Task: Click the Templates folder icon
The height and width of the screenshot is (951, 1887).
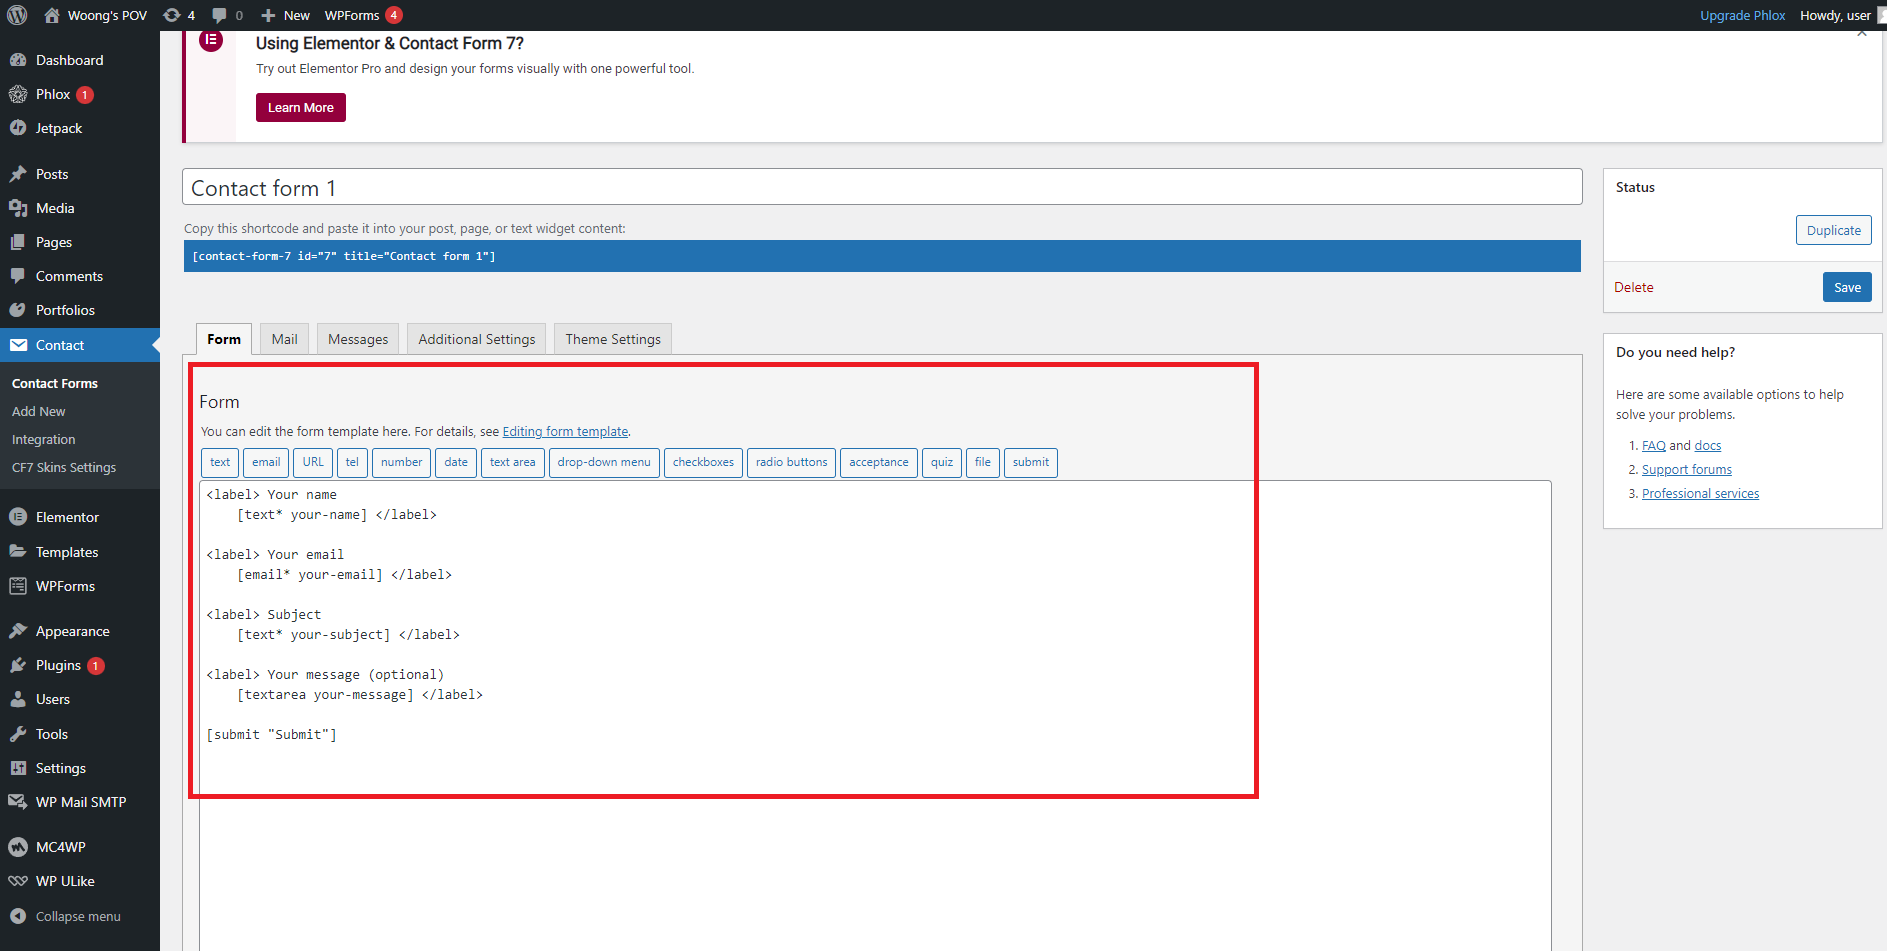Action: (x=18, y=552)
